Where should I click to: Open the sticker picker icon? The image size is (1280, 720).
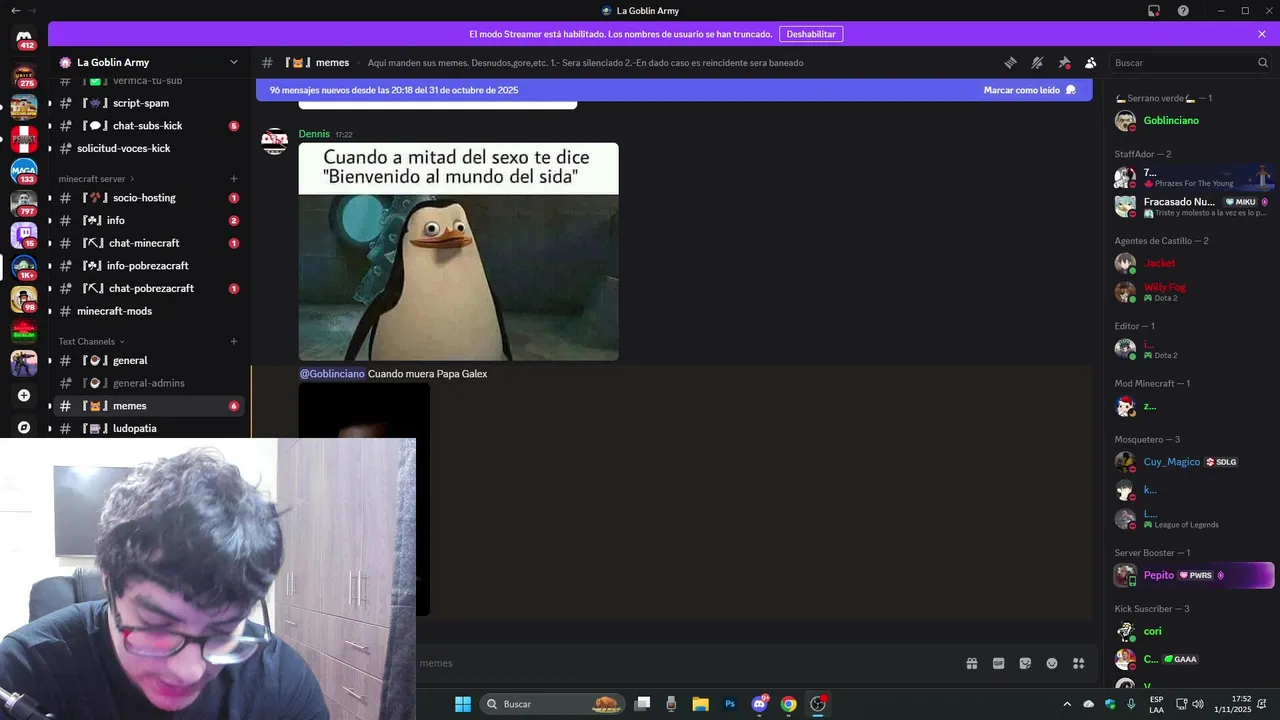tap(1025, 663)
